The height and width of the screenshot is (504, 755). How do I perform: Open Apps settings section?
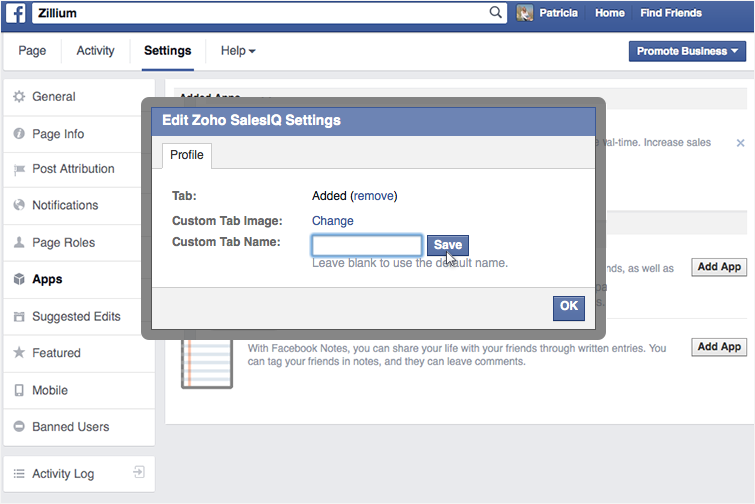[x=79, y=279]
